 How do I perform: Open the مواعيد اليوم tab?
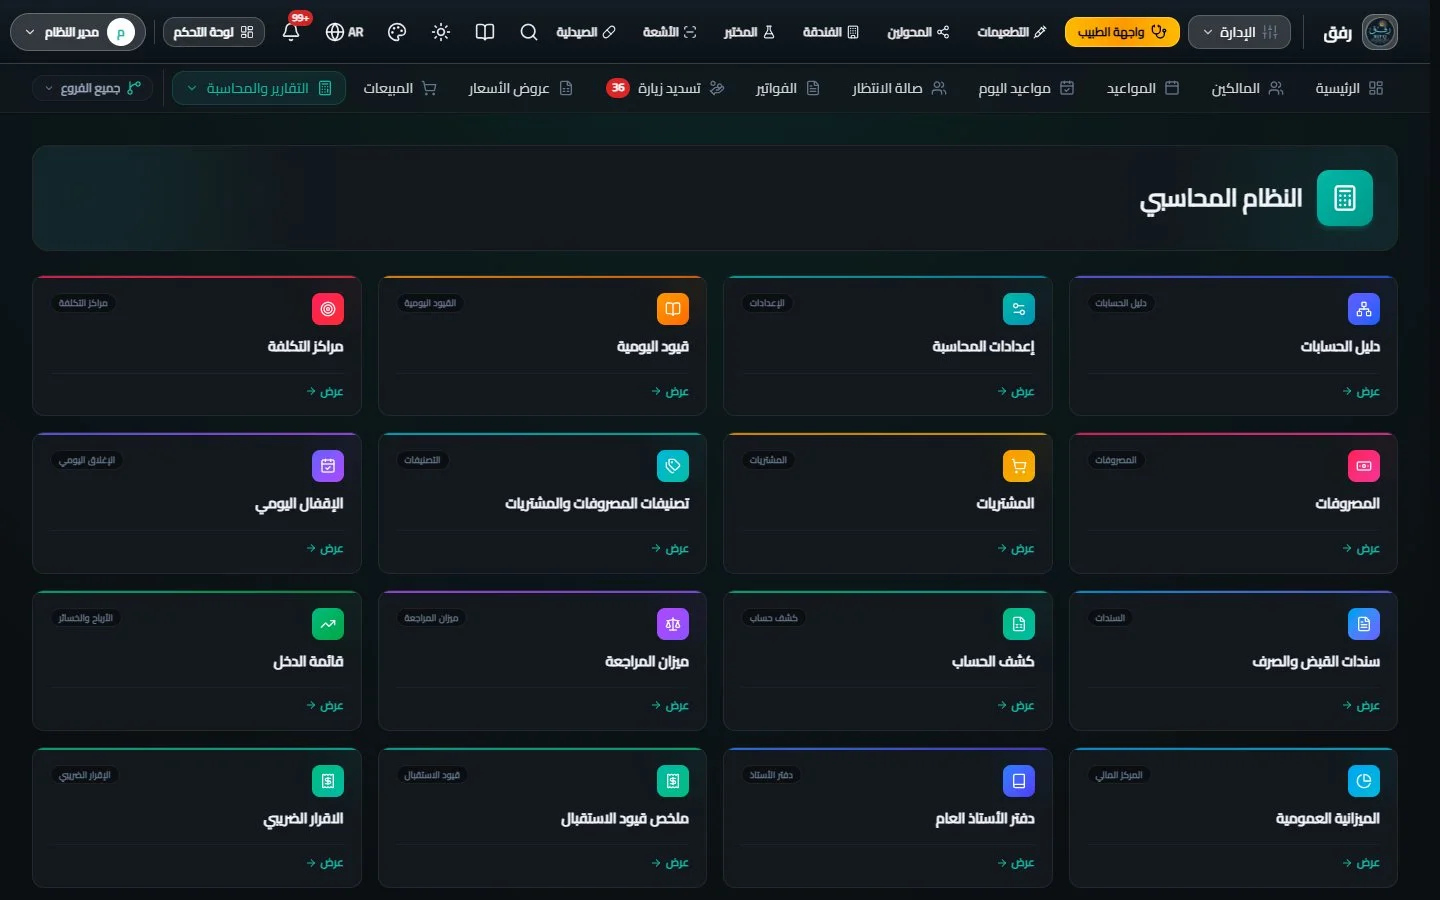[x=1026, y=88]
